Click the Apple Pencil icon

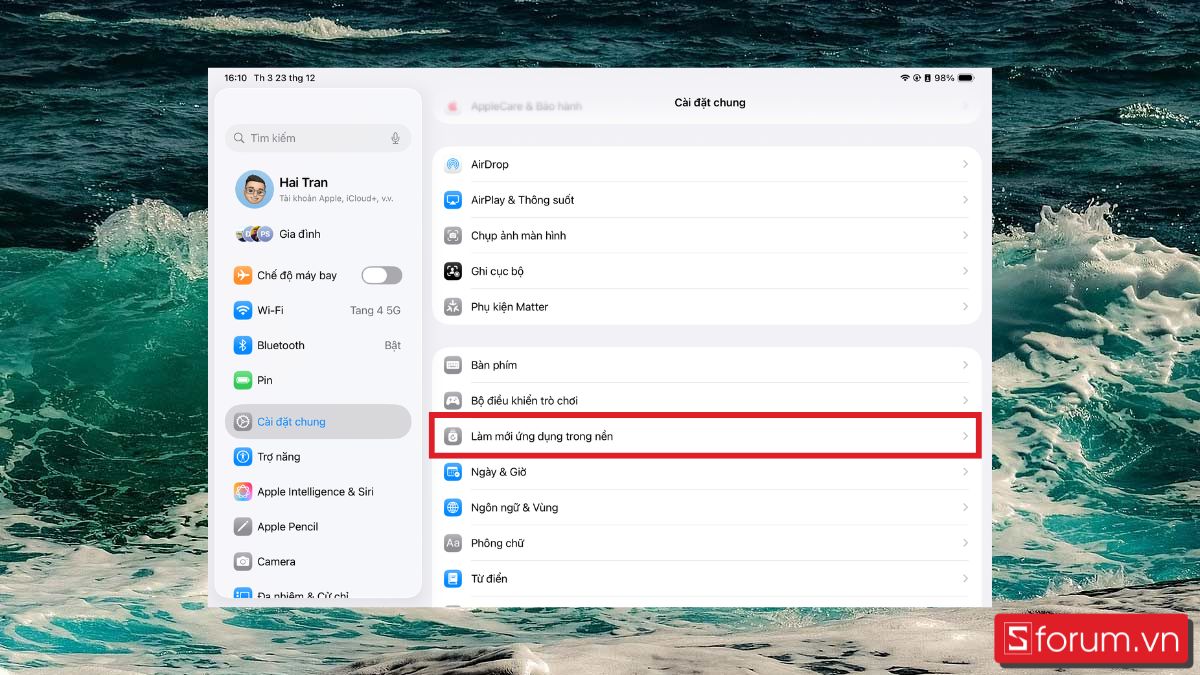243,527
